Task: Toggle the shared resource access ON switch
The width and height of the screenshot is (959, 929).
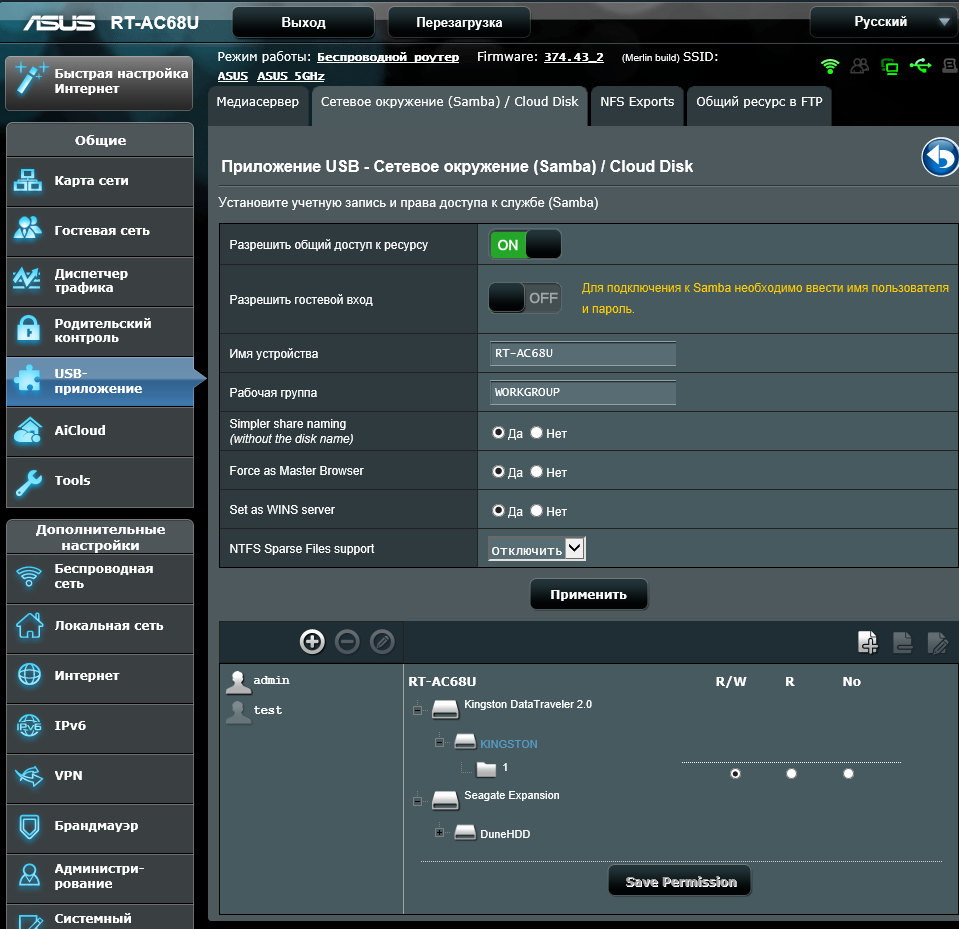Action: click(525, 245)
